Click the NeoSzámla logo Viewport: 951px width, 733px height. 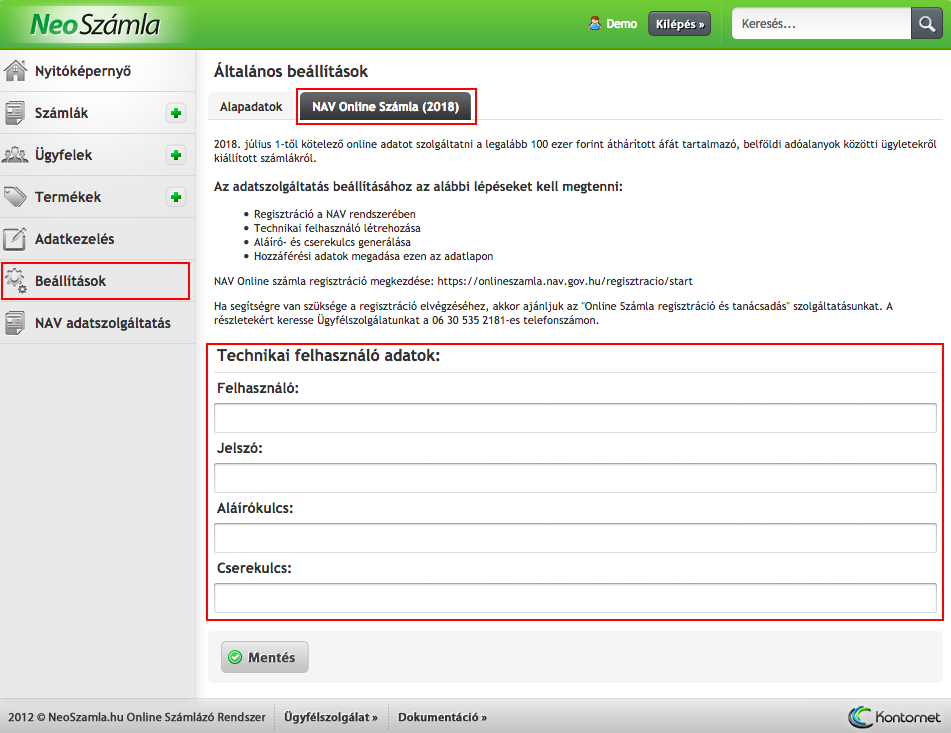pyautogui.click(x=95, y=25)
